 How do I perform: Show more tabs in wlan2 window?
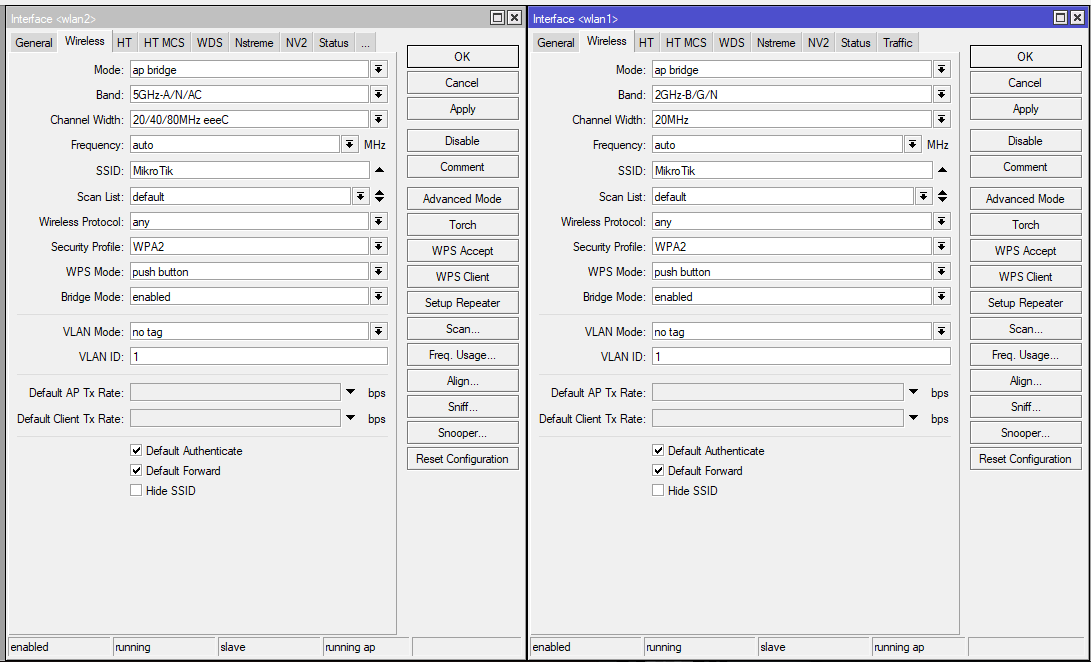click(366, 43)
